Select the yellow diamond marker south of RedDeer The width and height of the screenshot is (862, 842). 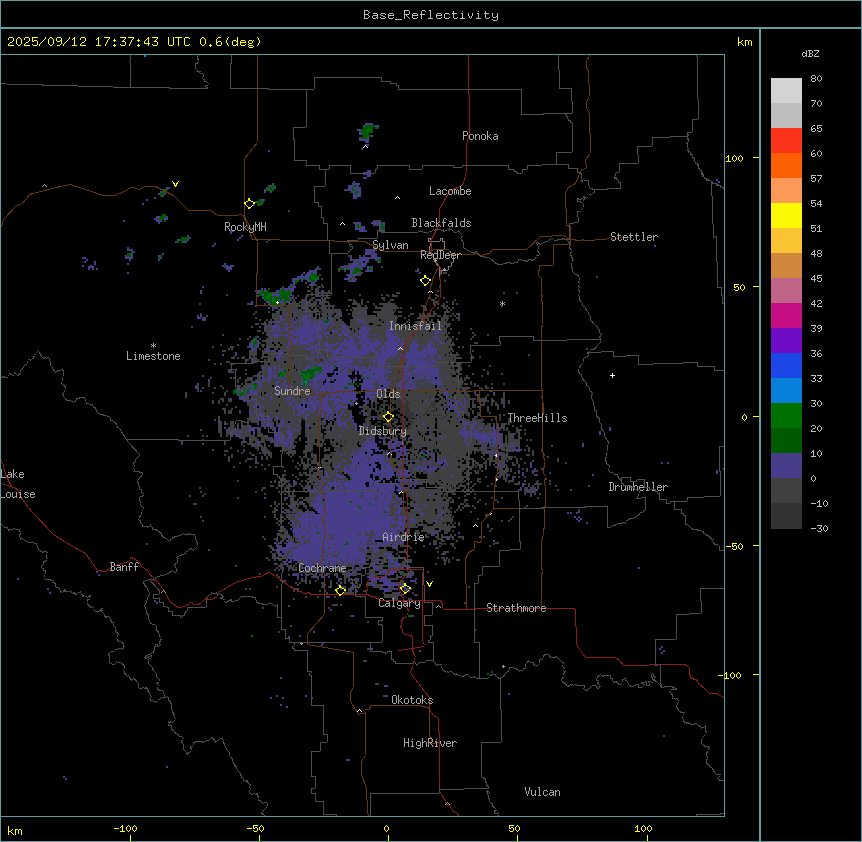(426, 281)
